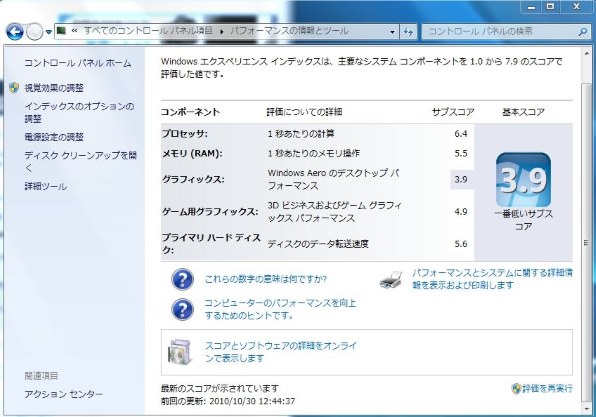Click the printer icon
596x417 pixels.
pyautogui.click(x=391, y=279)
